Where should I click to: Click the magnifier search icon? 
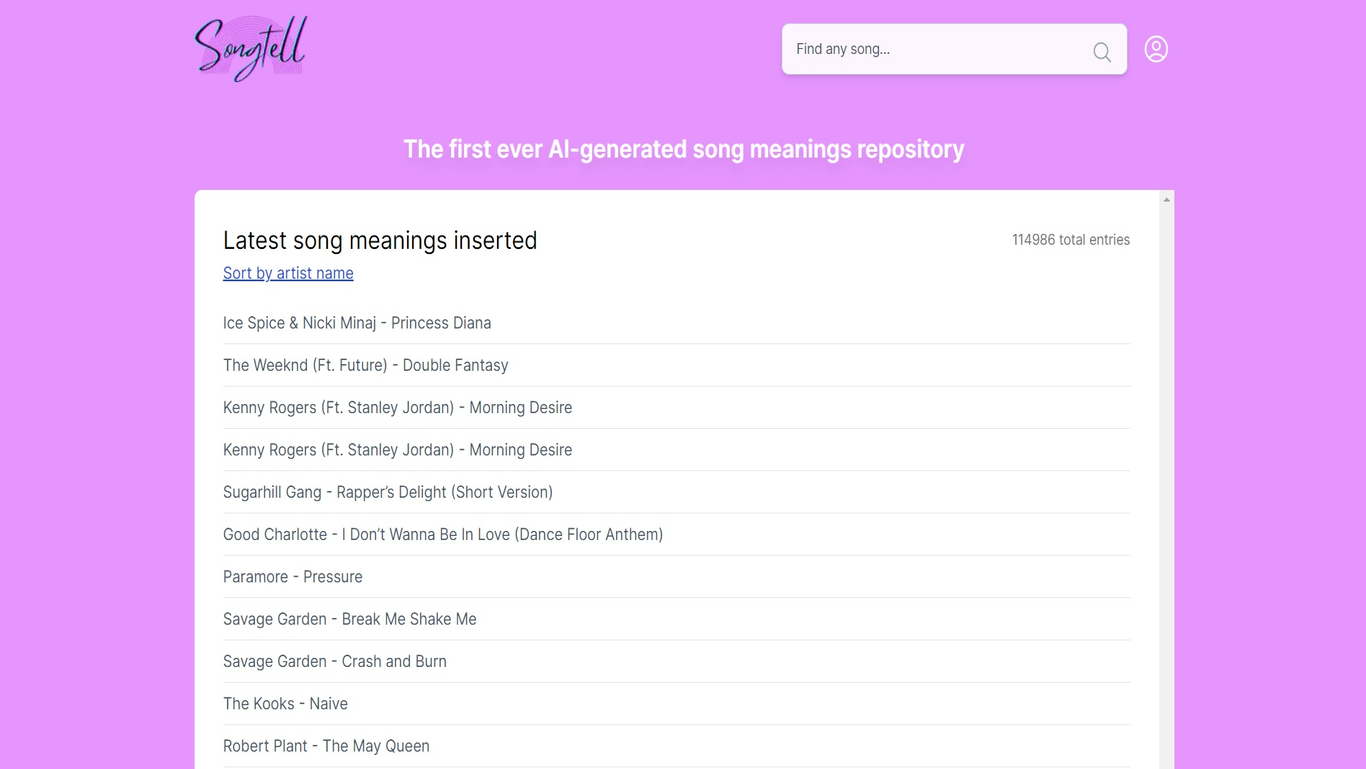tap(1101, 52)
